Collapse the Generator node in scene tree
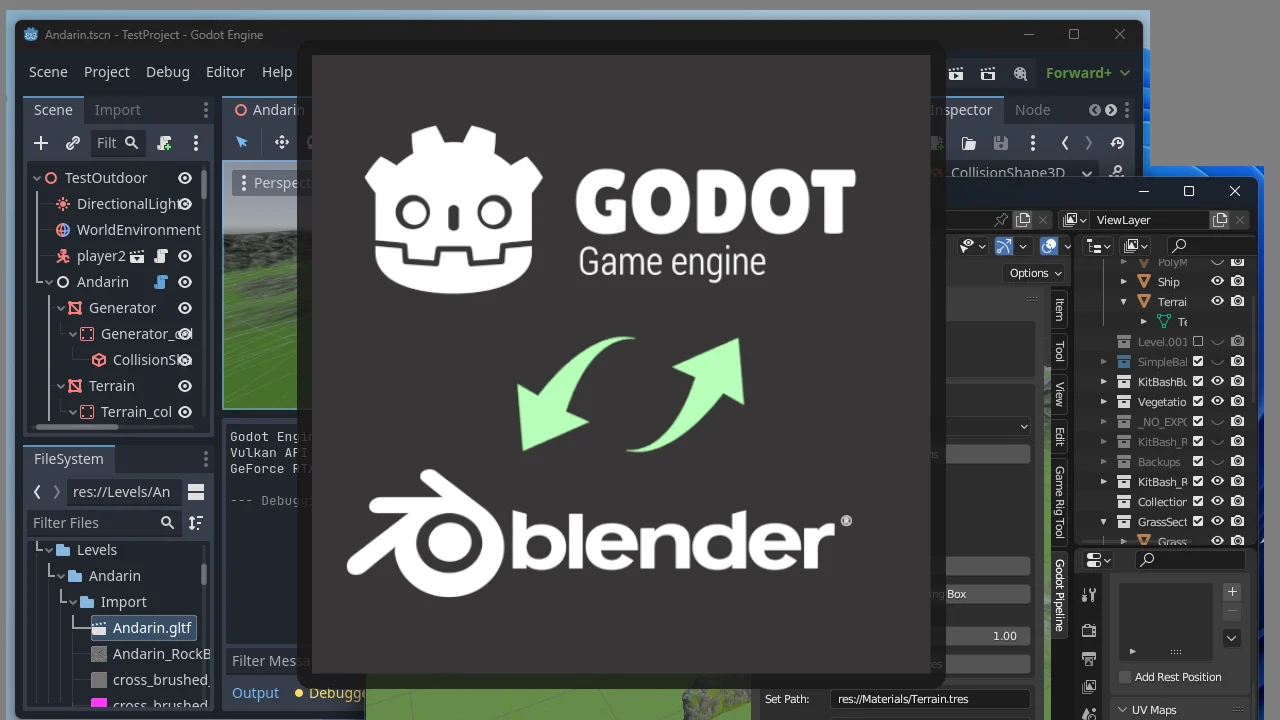1280x720 pixels. click(x=61, y=308)
